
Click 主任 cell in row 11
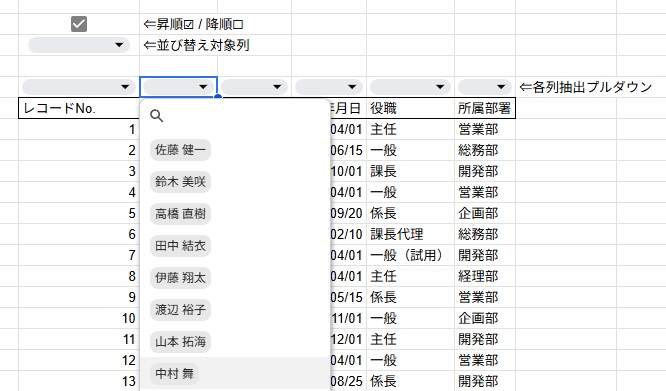click(410, 339)
